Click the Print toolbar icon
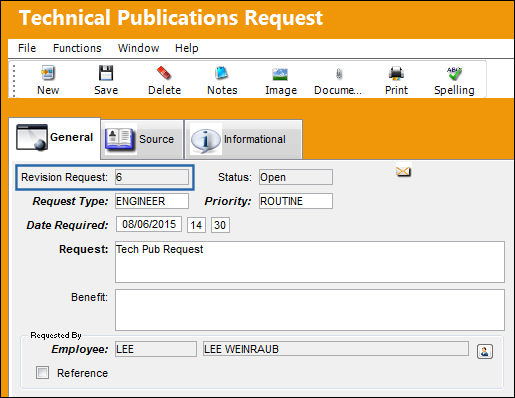515x398 pixels. coord(396,73)
